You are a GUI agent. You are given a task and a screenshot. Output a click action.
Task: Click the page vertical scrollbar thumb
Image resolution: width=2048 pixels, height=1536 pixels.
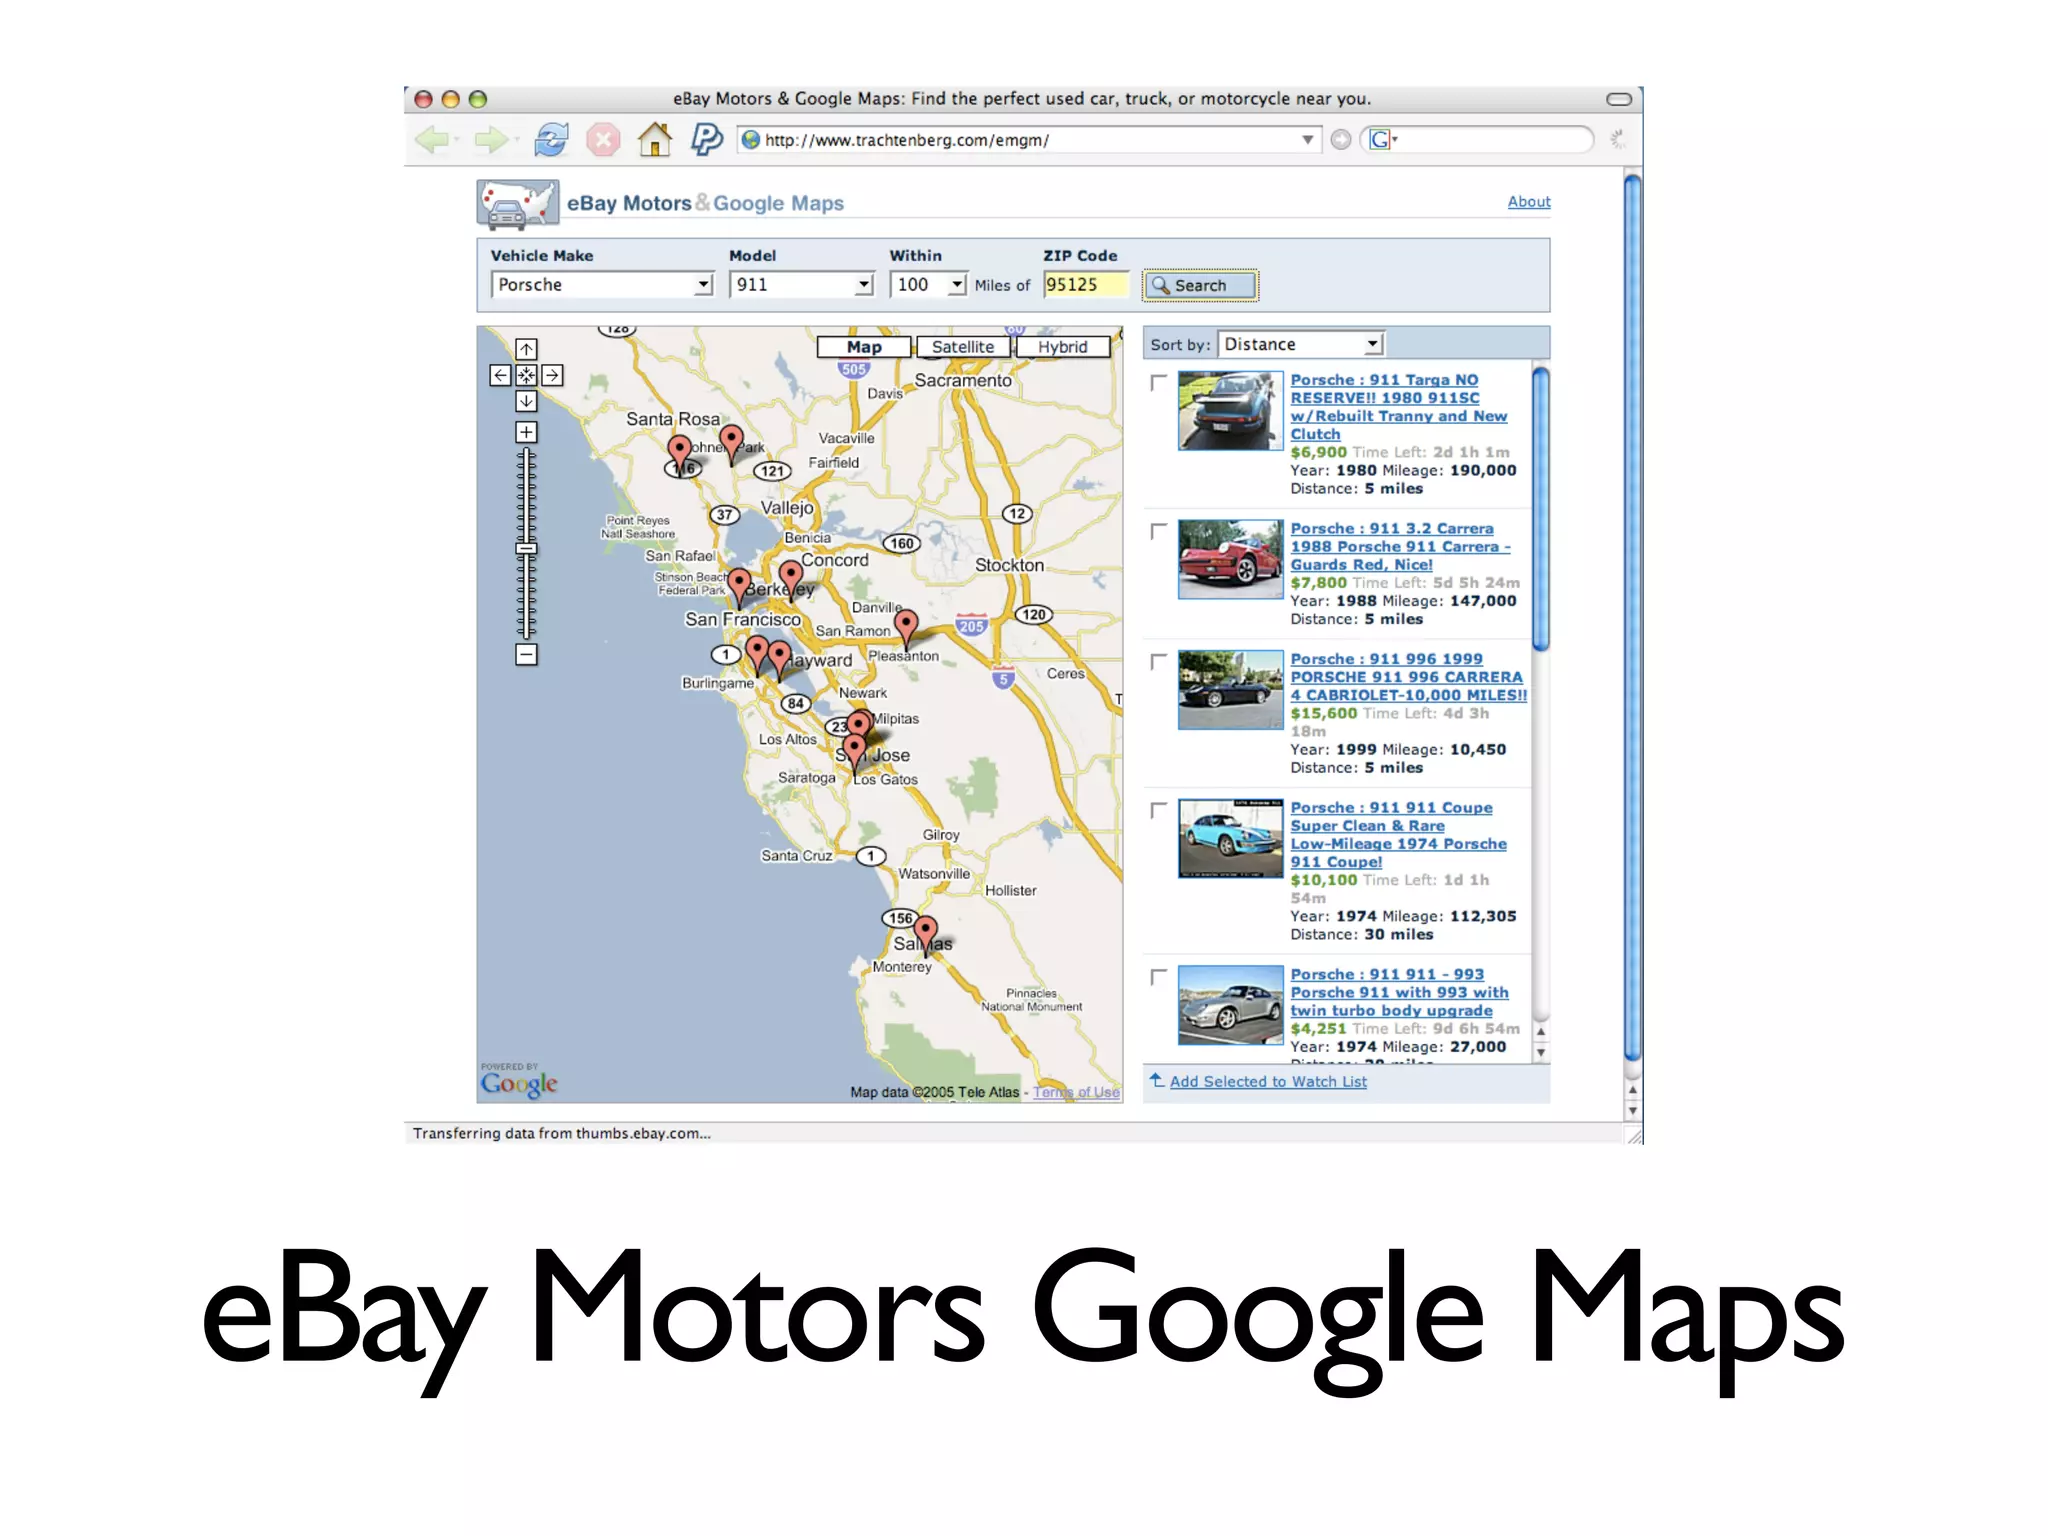(x=1632, y=617)
